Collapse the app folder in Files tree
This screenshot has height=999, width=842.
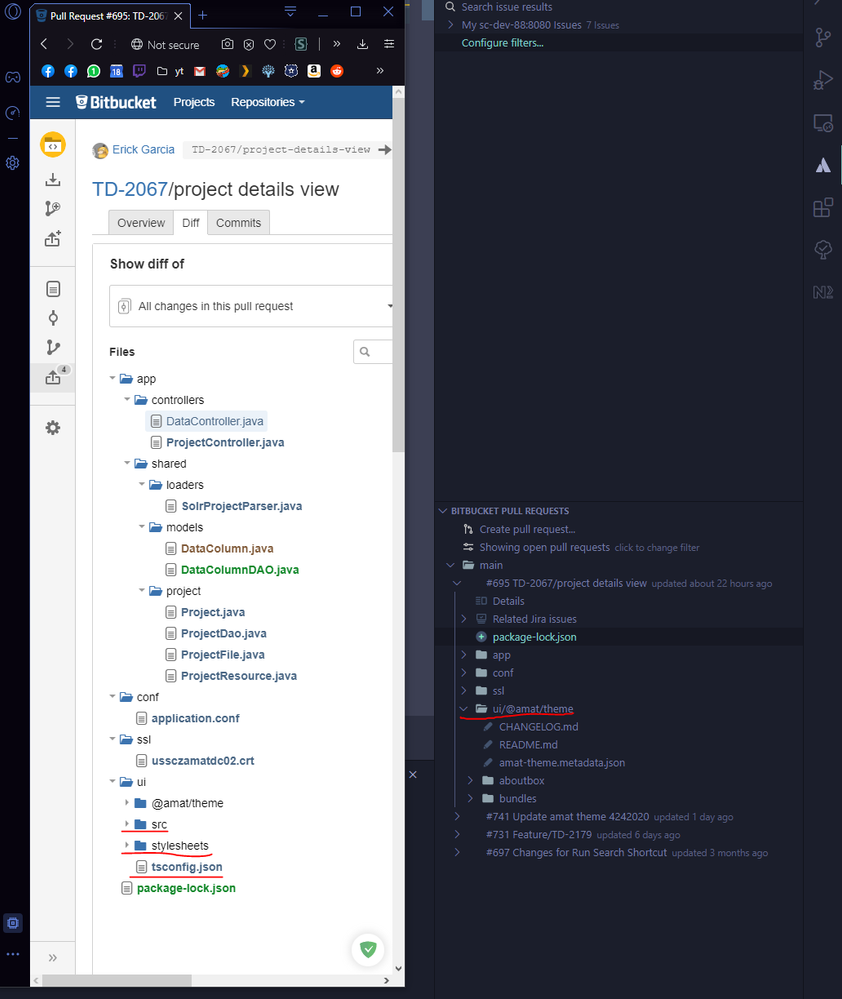pyautogui.click(x=112, y=378)
